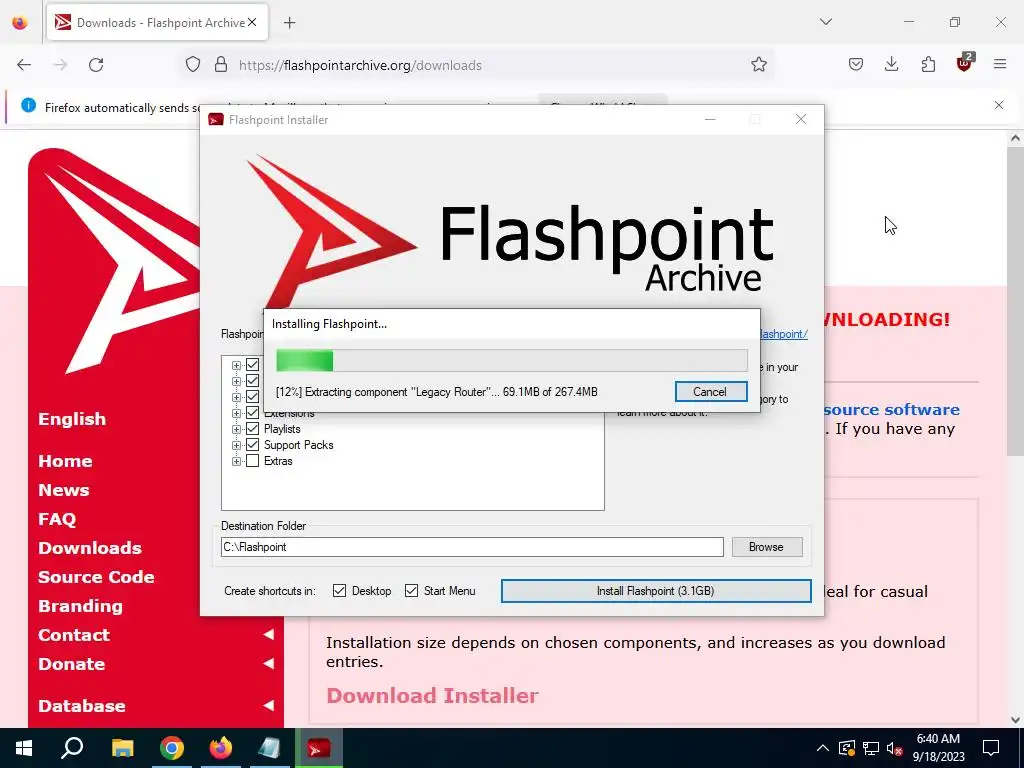1024x768 pixels.
Task: Open the partially hidden lashpoint/ hyperlink
Action: click(784, 334)
